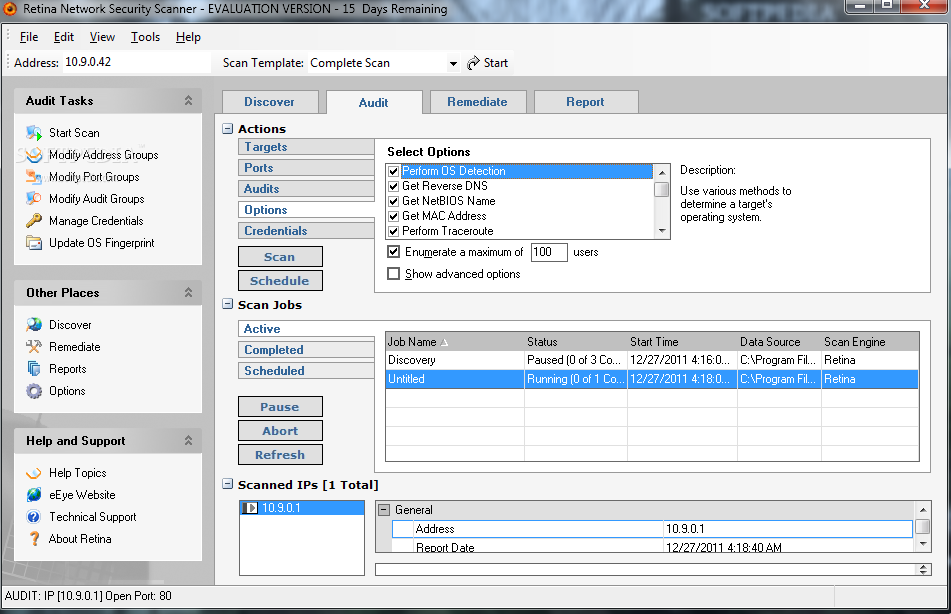Open the View menu
The height and width of the screenshot is (614, 951).
click(x=102, y=37)
